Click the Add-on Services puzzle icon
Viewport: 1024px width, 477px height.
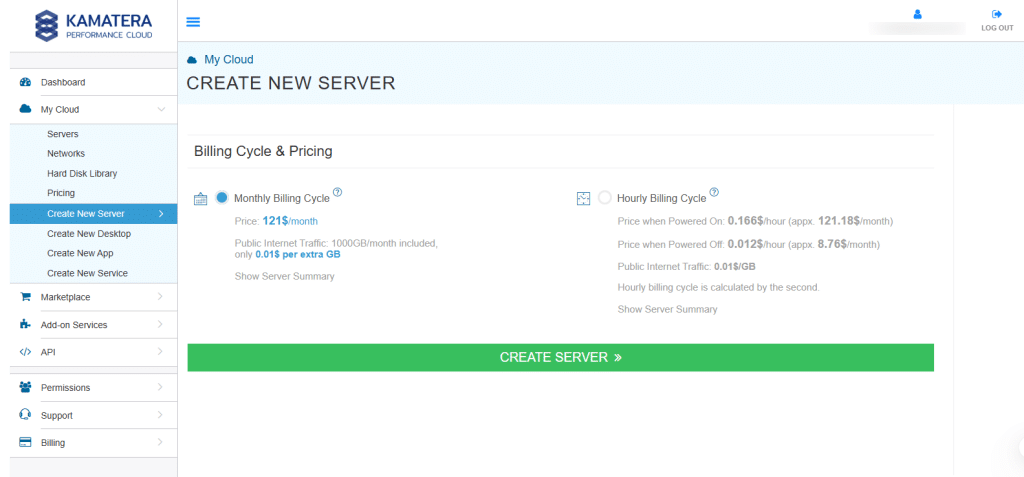[x=25, y=324]
